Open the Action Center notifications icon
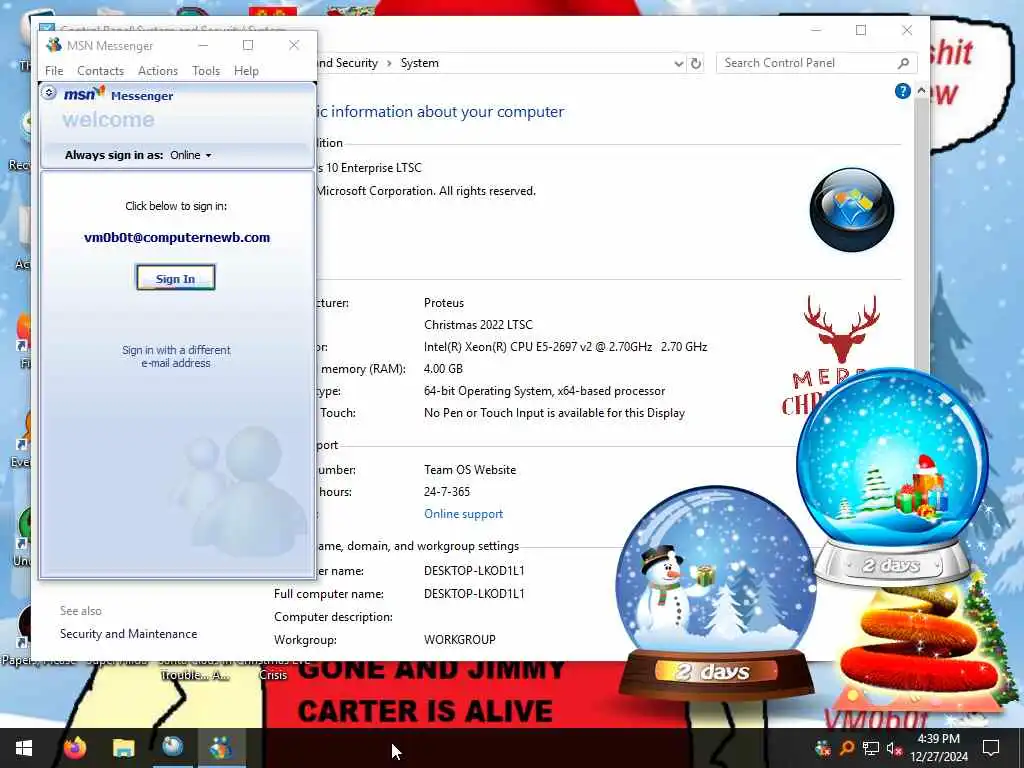1024x768 pixels. 991,748
